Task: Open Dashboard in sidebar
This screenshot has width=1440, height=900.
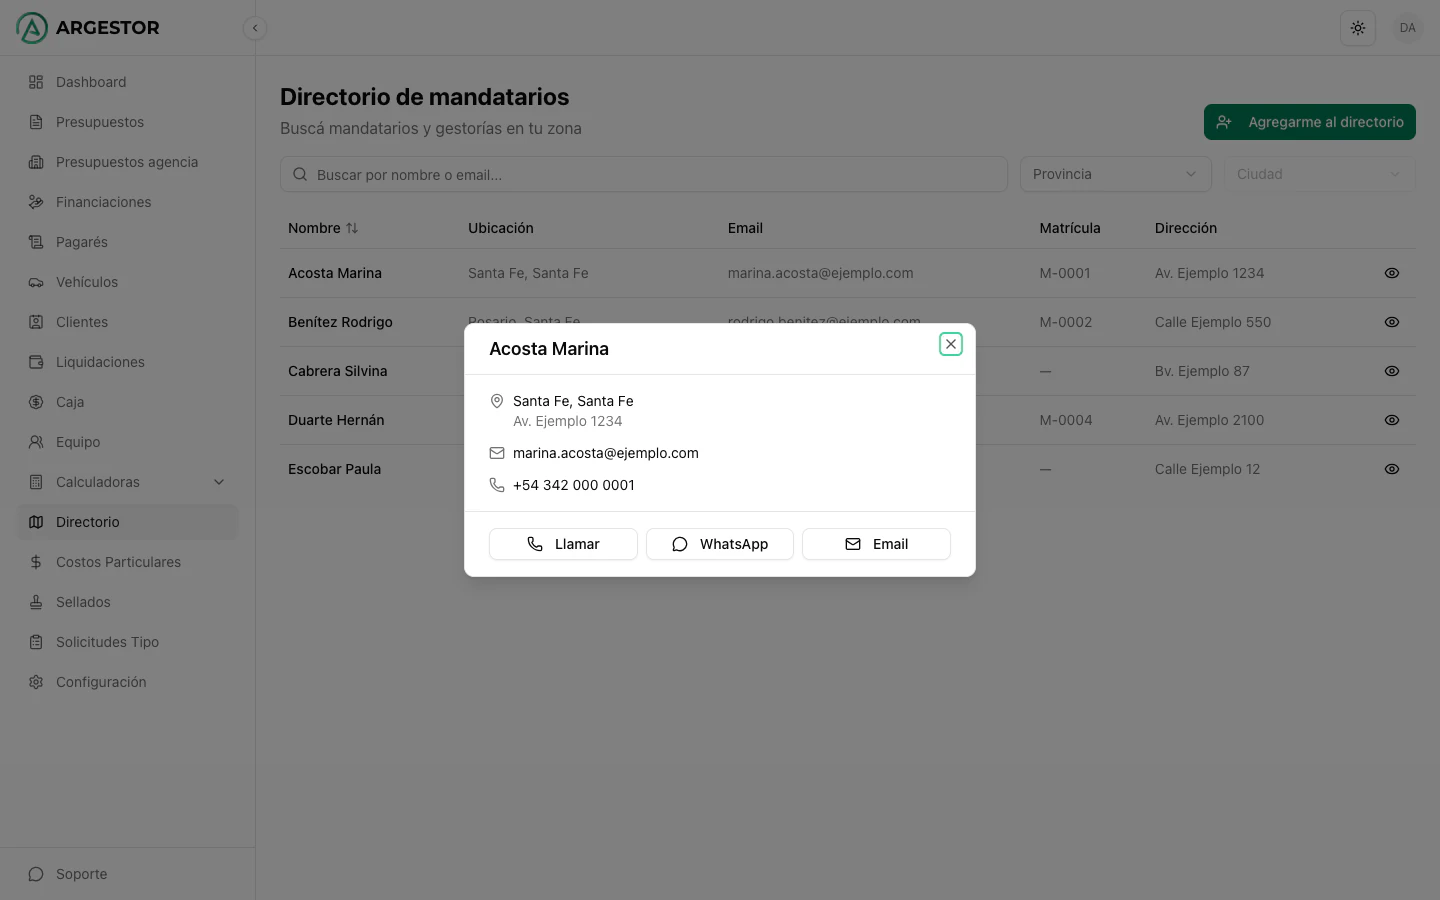Action: 128,82
